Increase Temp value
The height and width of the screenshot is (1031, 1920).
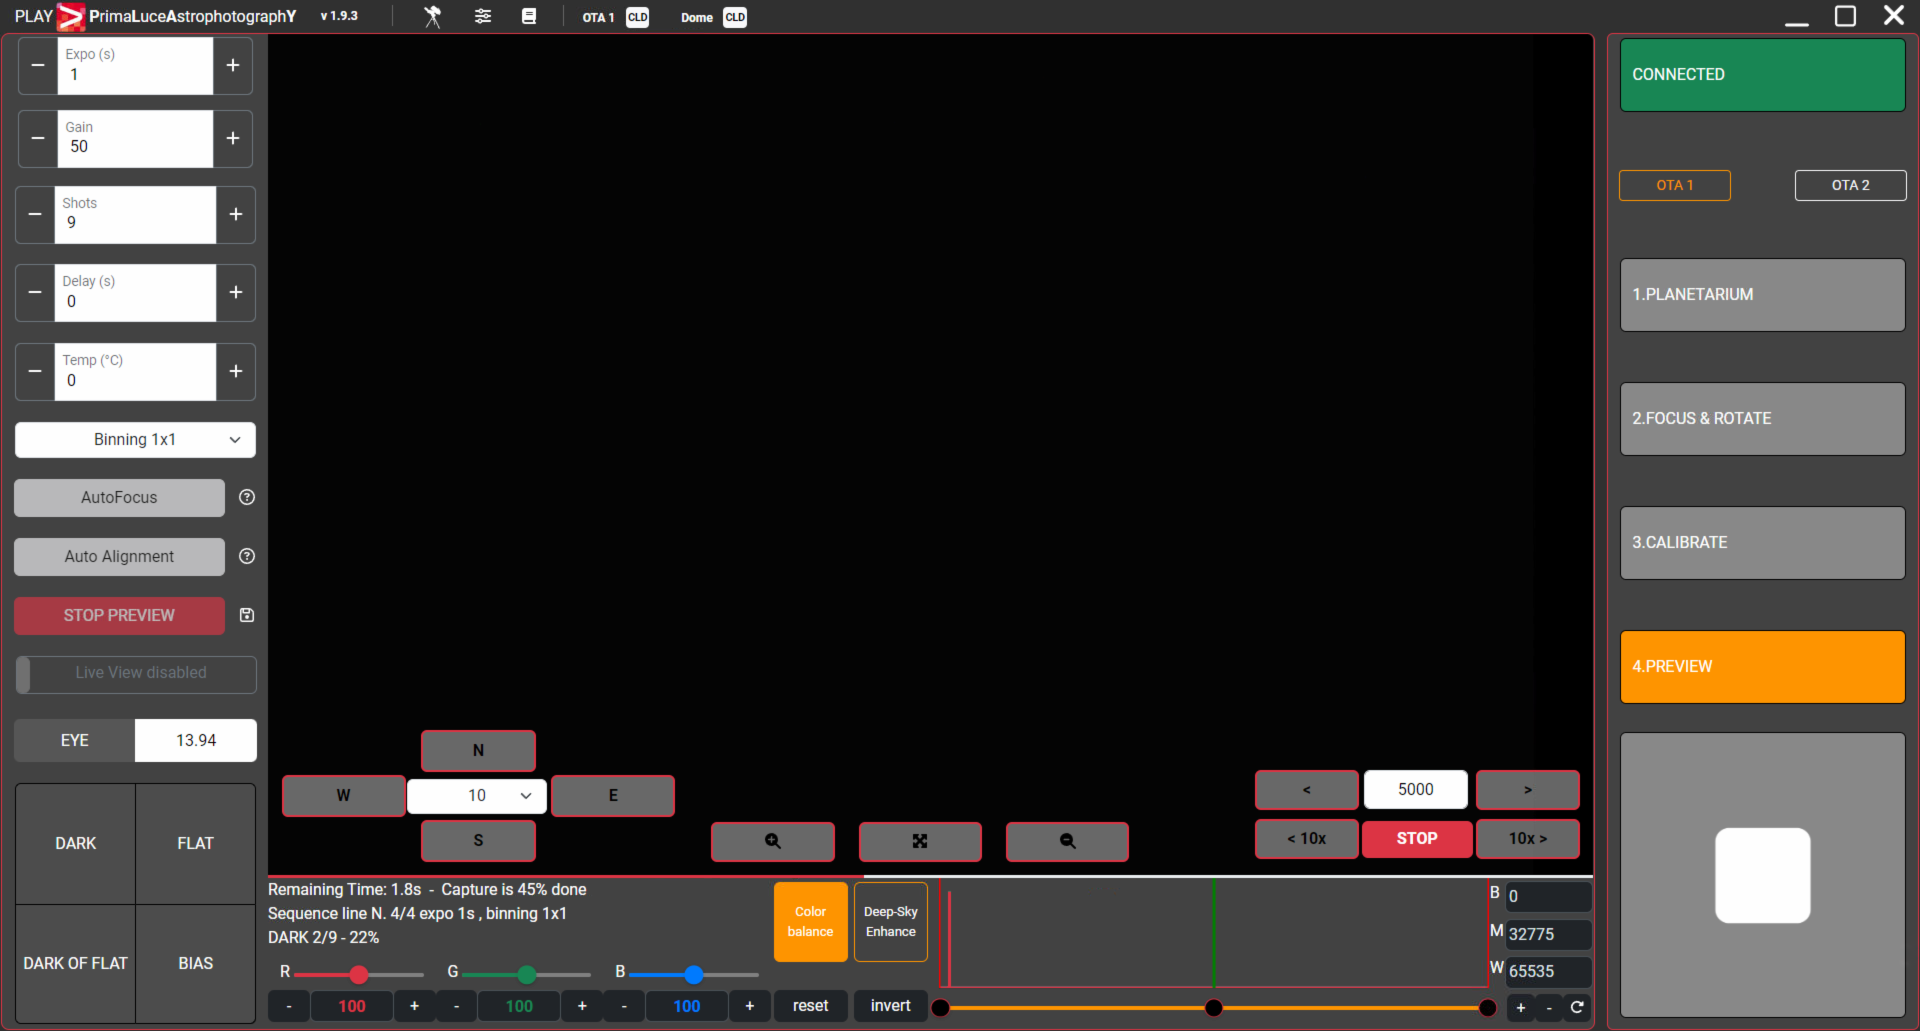click(x=236, y=371)
